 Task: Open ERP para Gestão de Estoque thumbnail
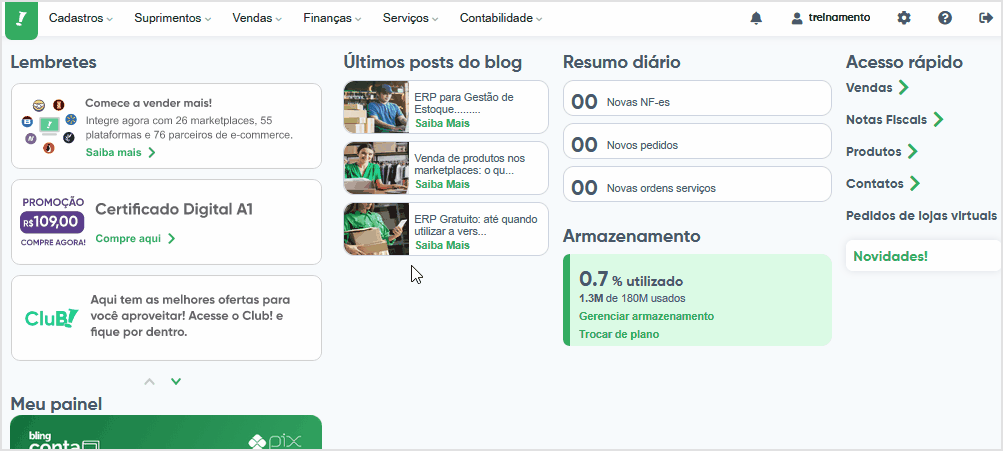[376, 106]
